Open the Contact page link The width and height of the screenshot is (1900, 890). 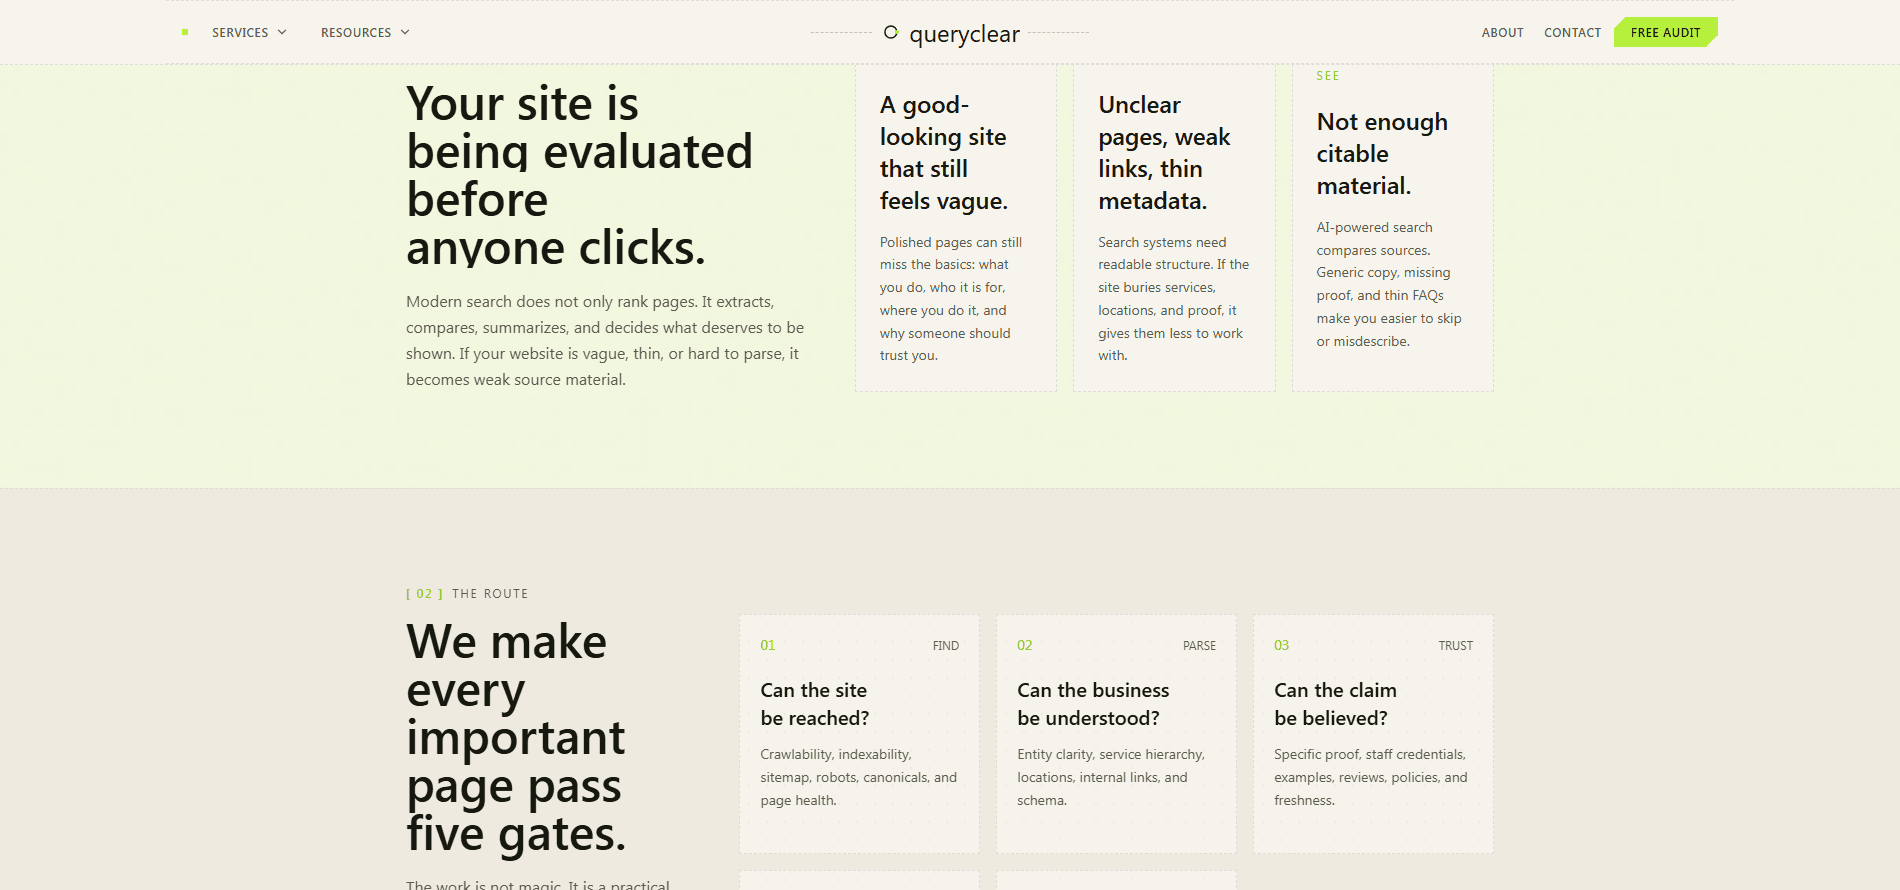(1572, 33)
